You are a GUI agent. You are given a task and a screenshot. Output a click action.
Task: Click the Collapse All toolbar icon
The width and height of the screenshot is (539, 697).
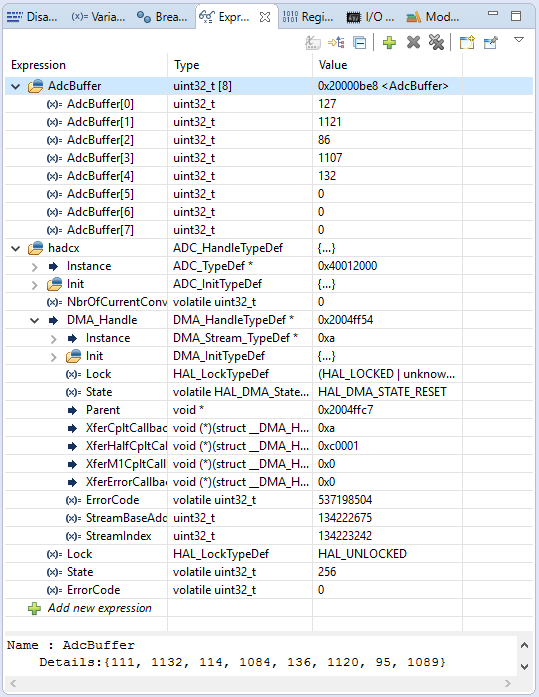(x=359, y=43)
